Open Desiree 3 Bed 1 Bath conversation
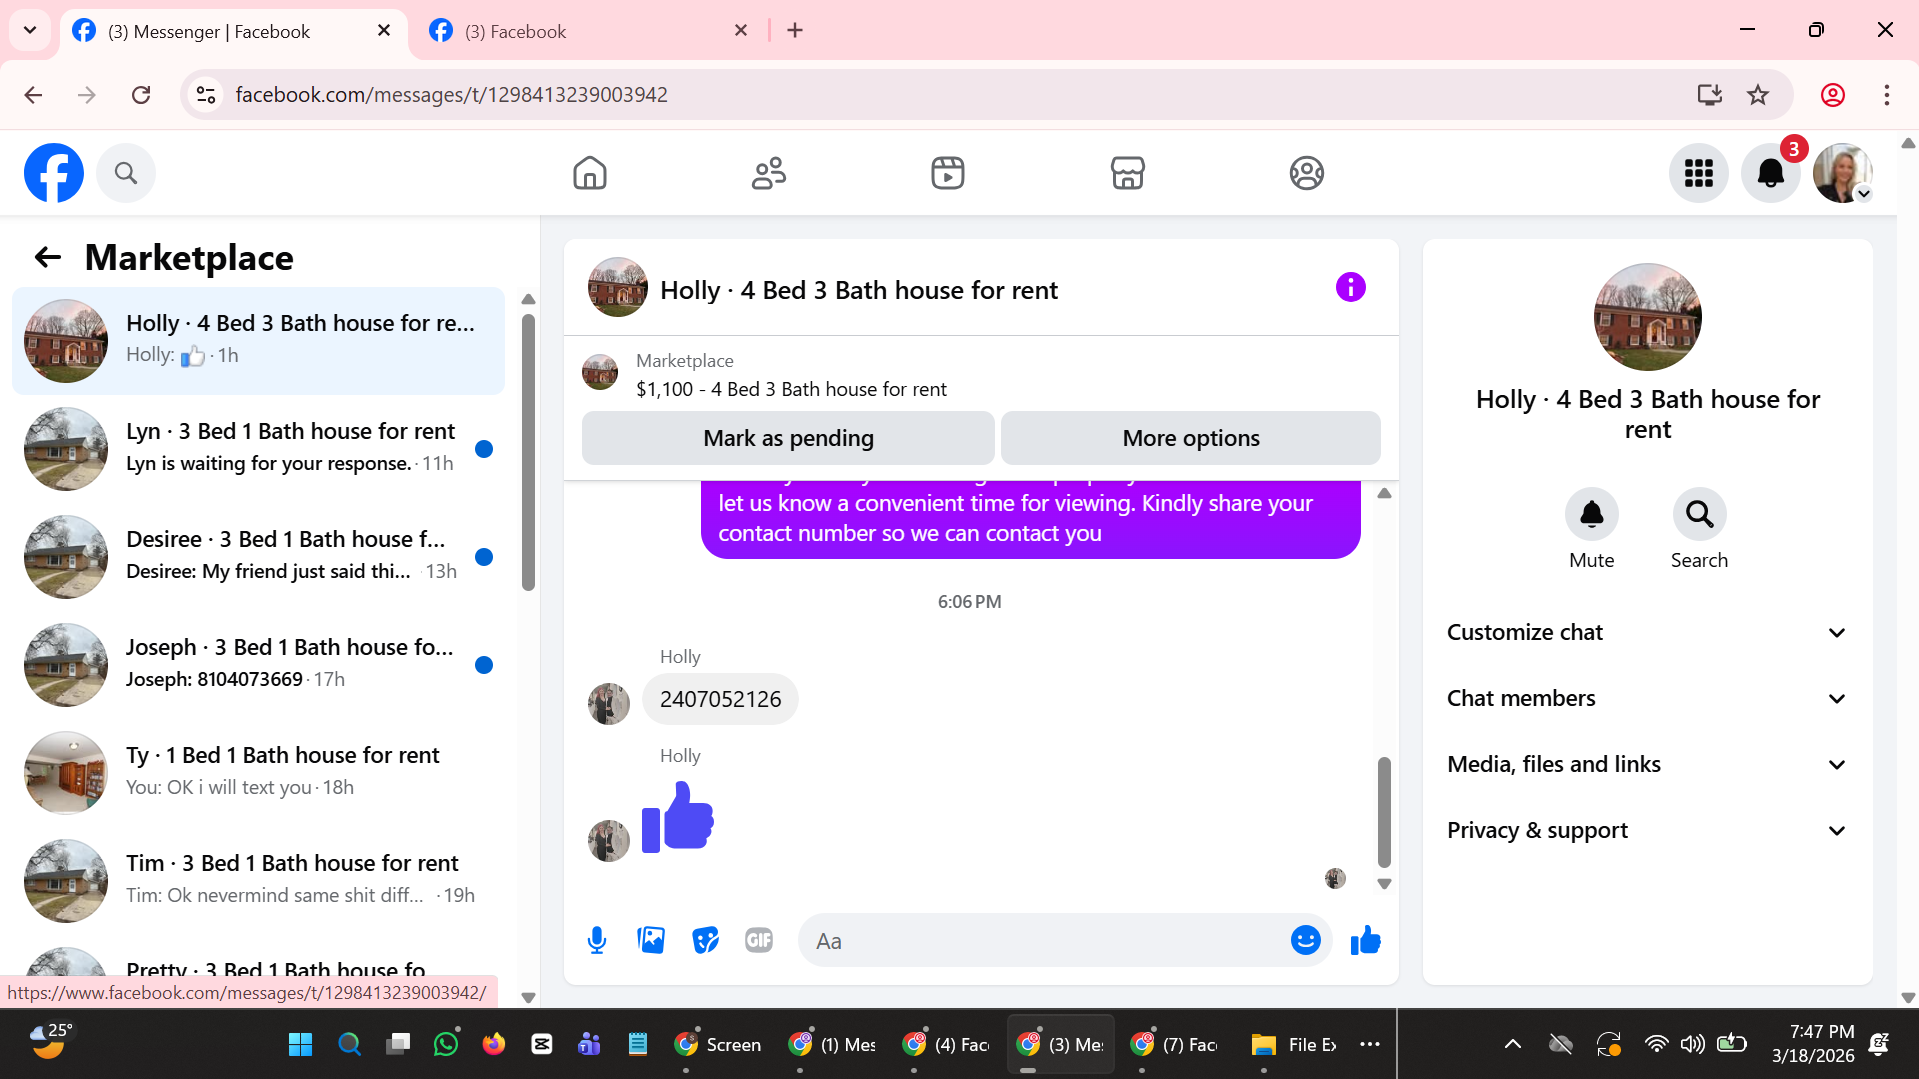Image resolution: width=1919 pixels, height=1079 pixels. click(x=259, y=557)
